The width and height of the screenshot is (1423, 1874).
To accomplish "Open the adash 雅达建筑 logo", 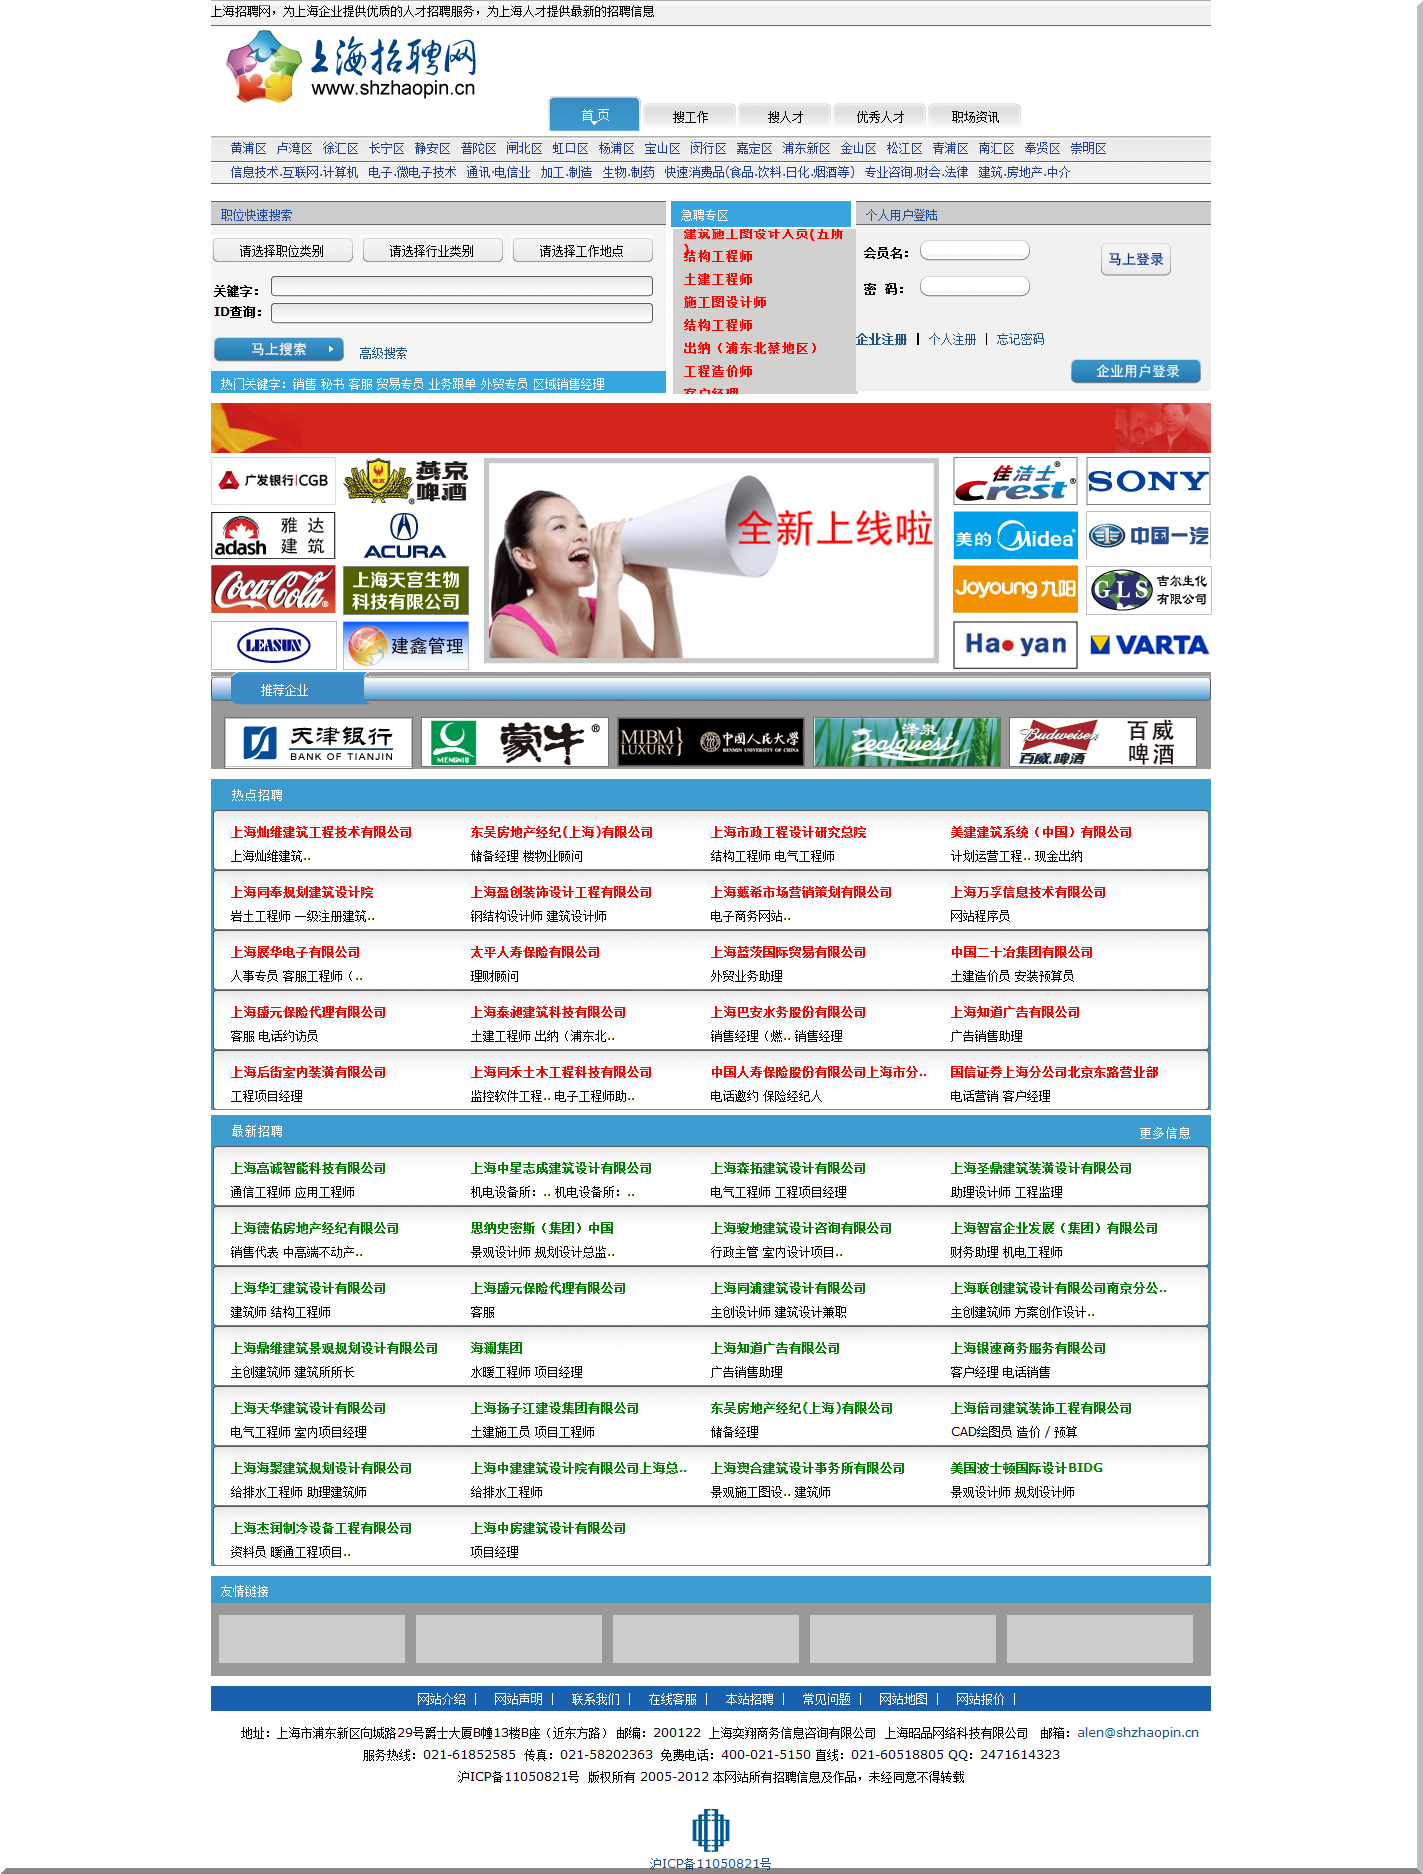I will coord(273,535).
